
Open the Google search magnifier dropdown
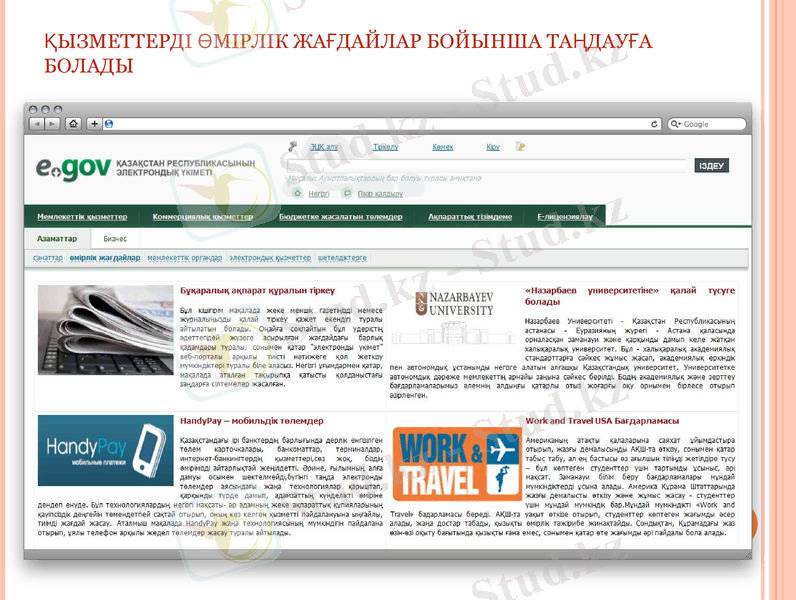[x=676, y=124]
